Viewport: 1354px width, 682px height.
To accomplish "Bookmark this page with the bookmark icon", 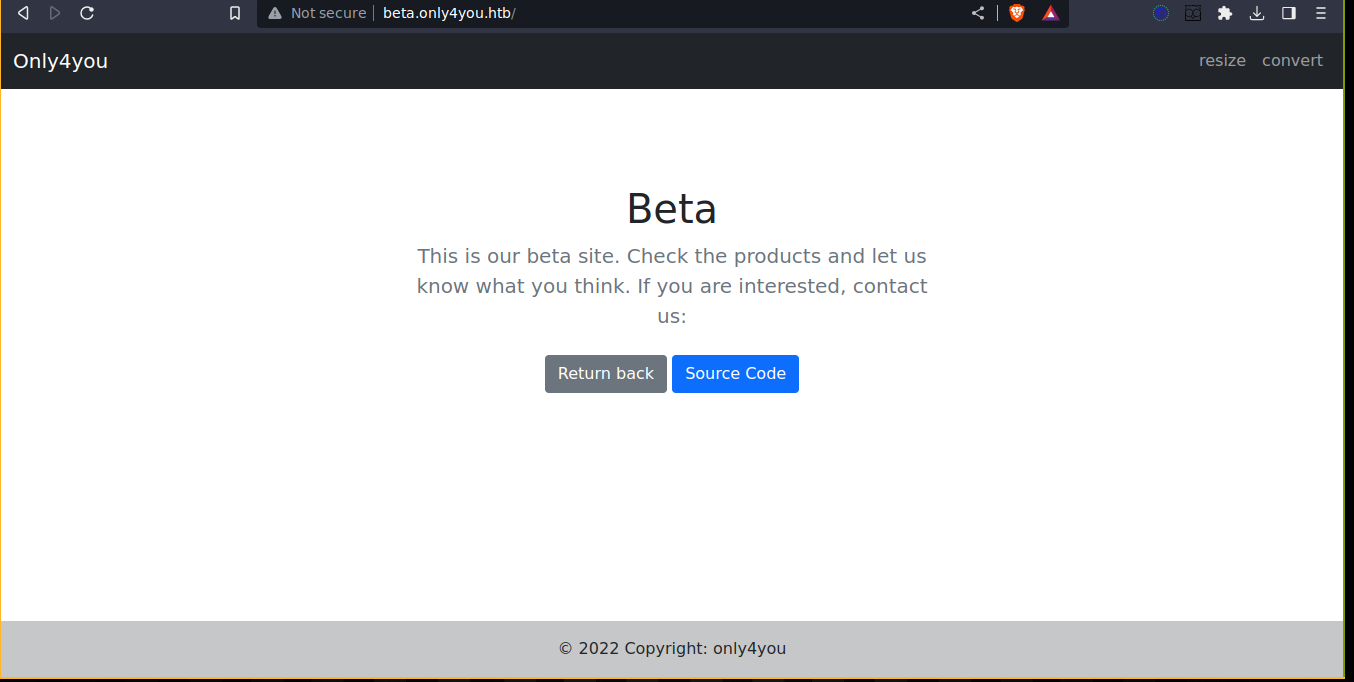I will tap(235, 13).
